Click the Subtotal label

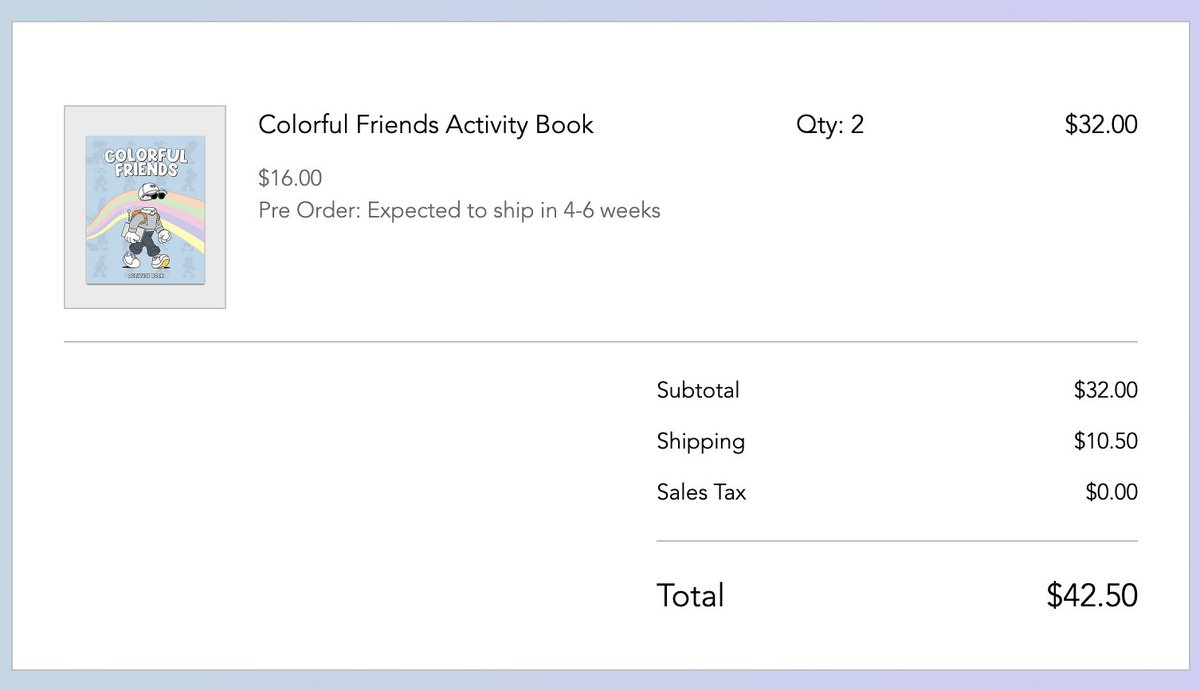(x=698, y=390)
